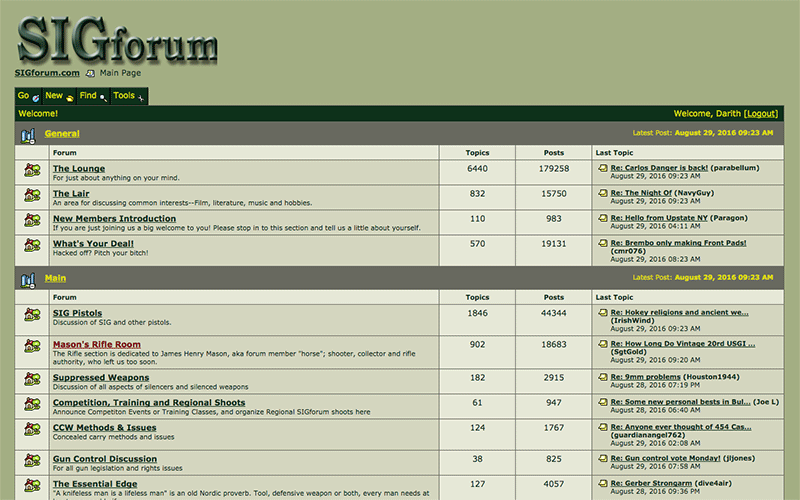Viewport: 800px width, 500px height.
Task: Click forum status icon for The Lounge
Action: click(x=32, y=170)
